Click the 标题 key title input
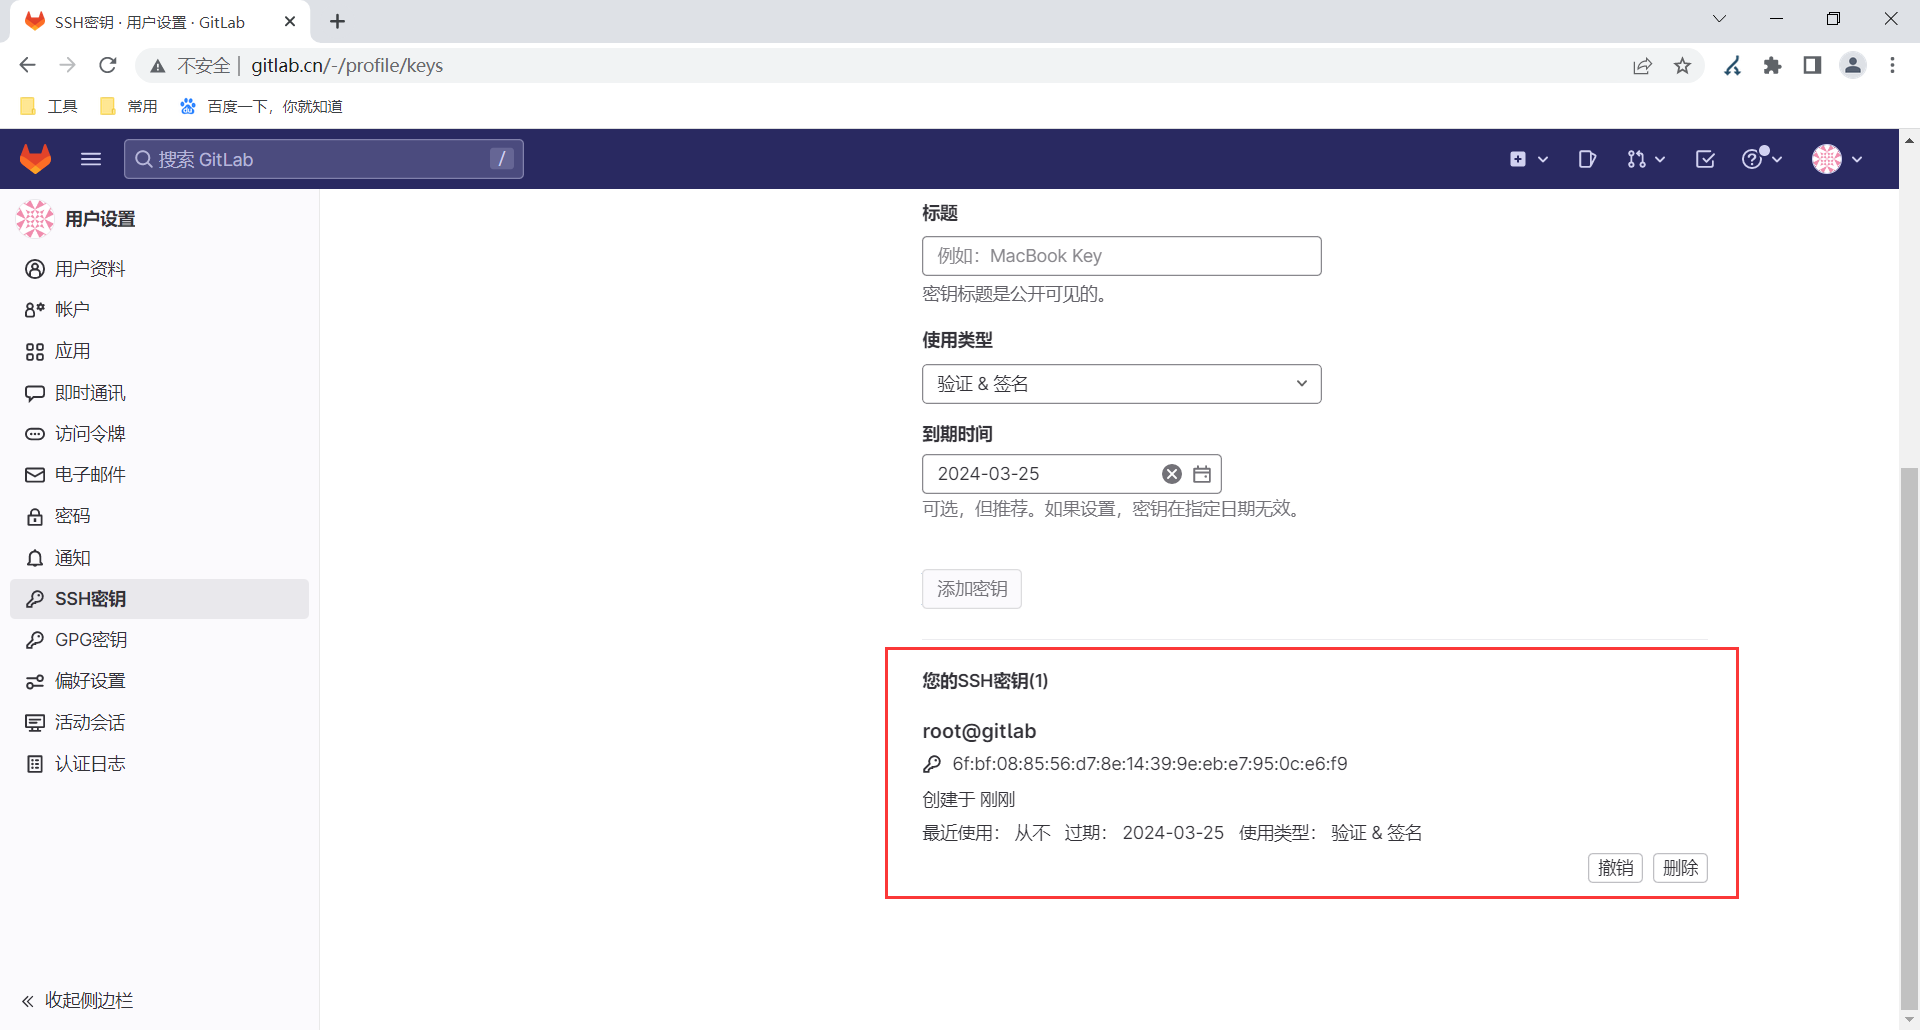 click(x=1122, y=256)
